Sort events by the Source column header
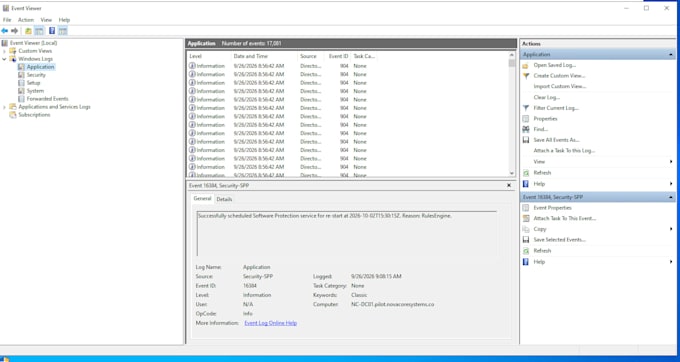Screen dimensions: 680x362 [311, 56]
